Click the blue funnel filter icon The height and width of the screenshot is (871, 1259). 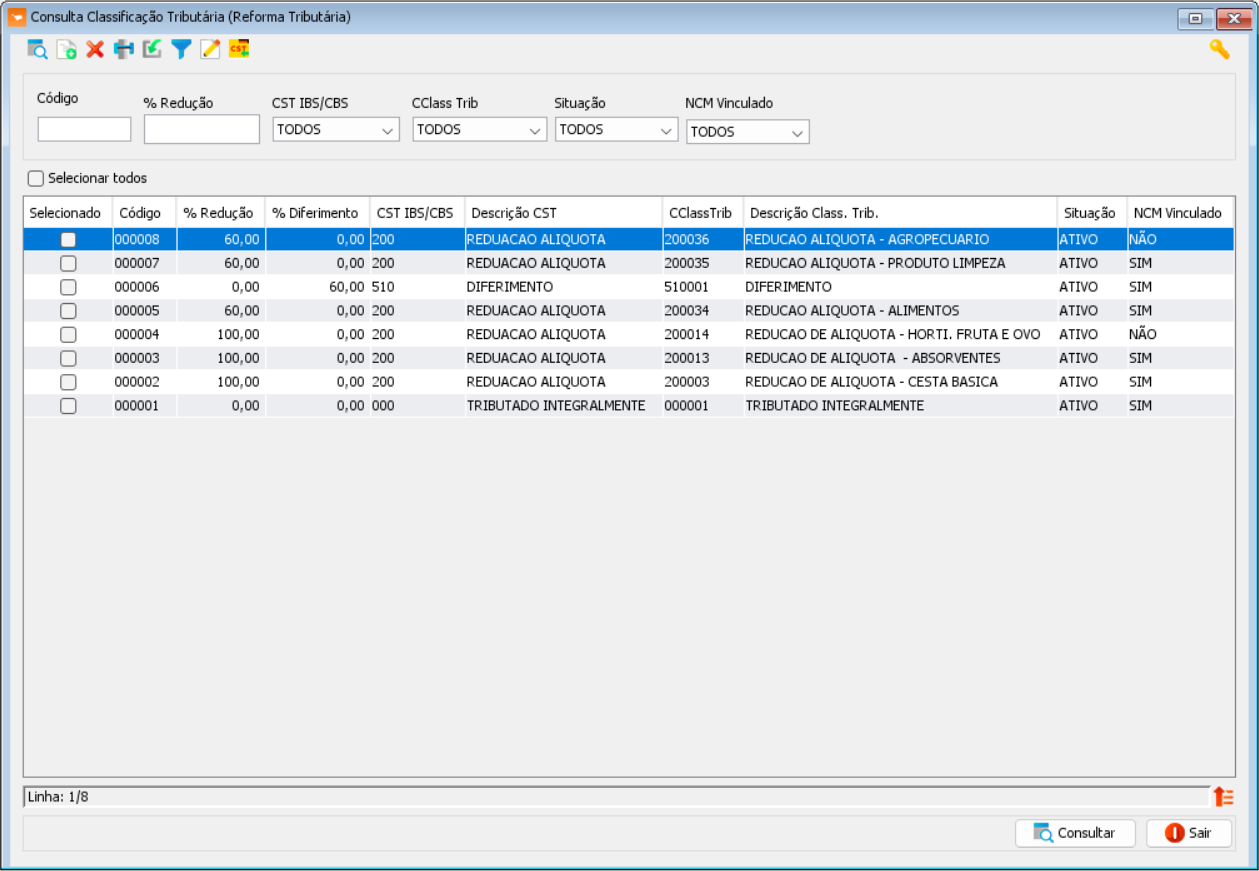[181, 49]
